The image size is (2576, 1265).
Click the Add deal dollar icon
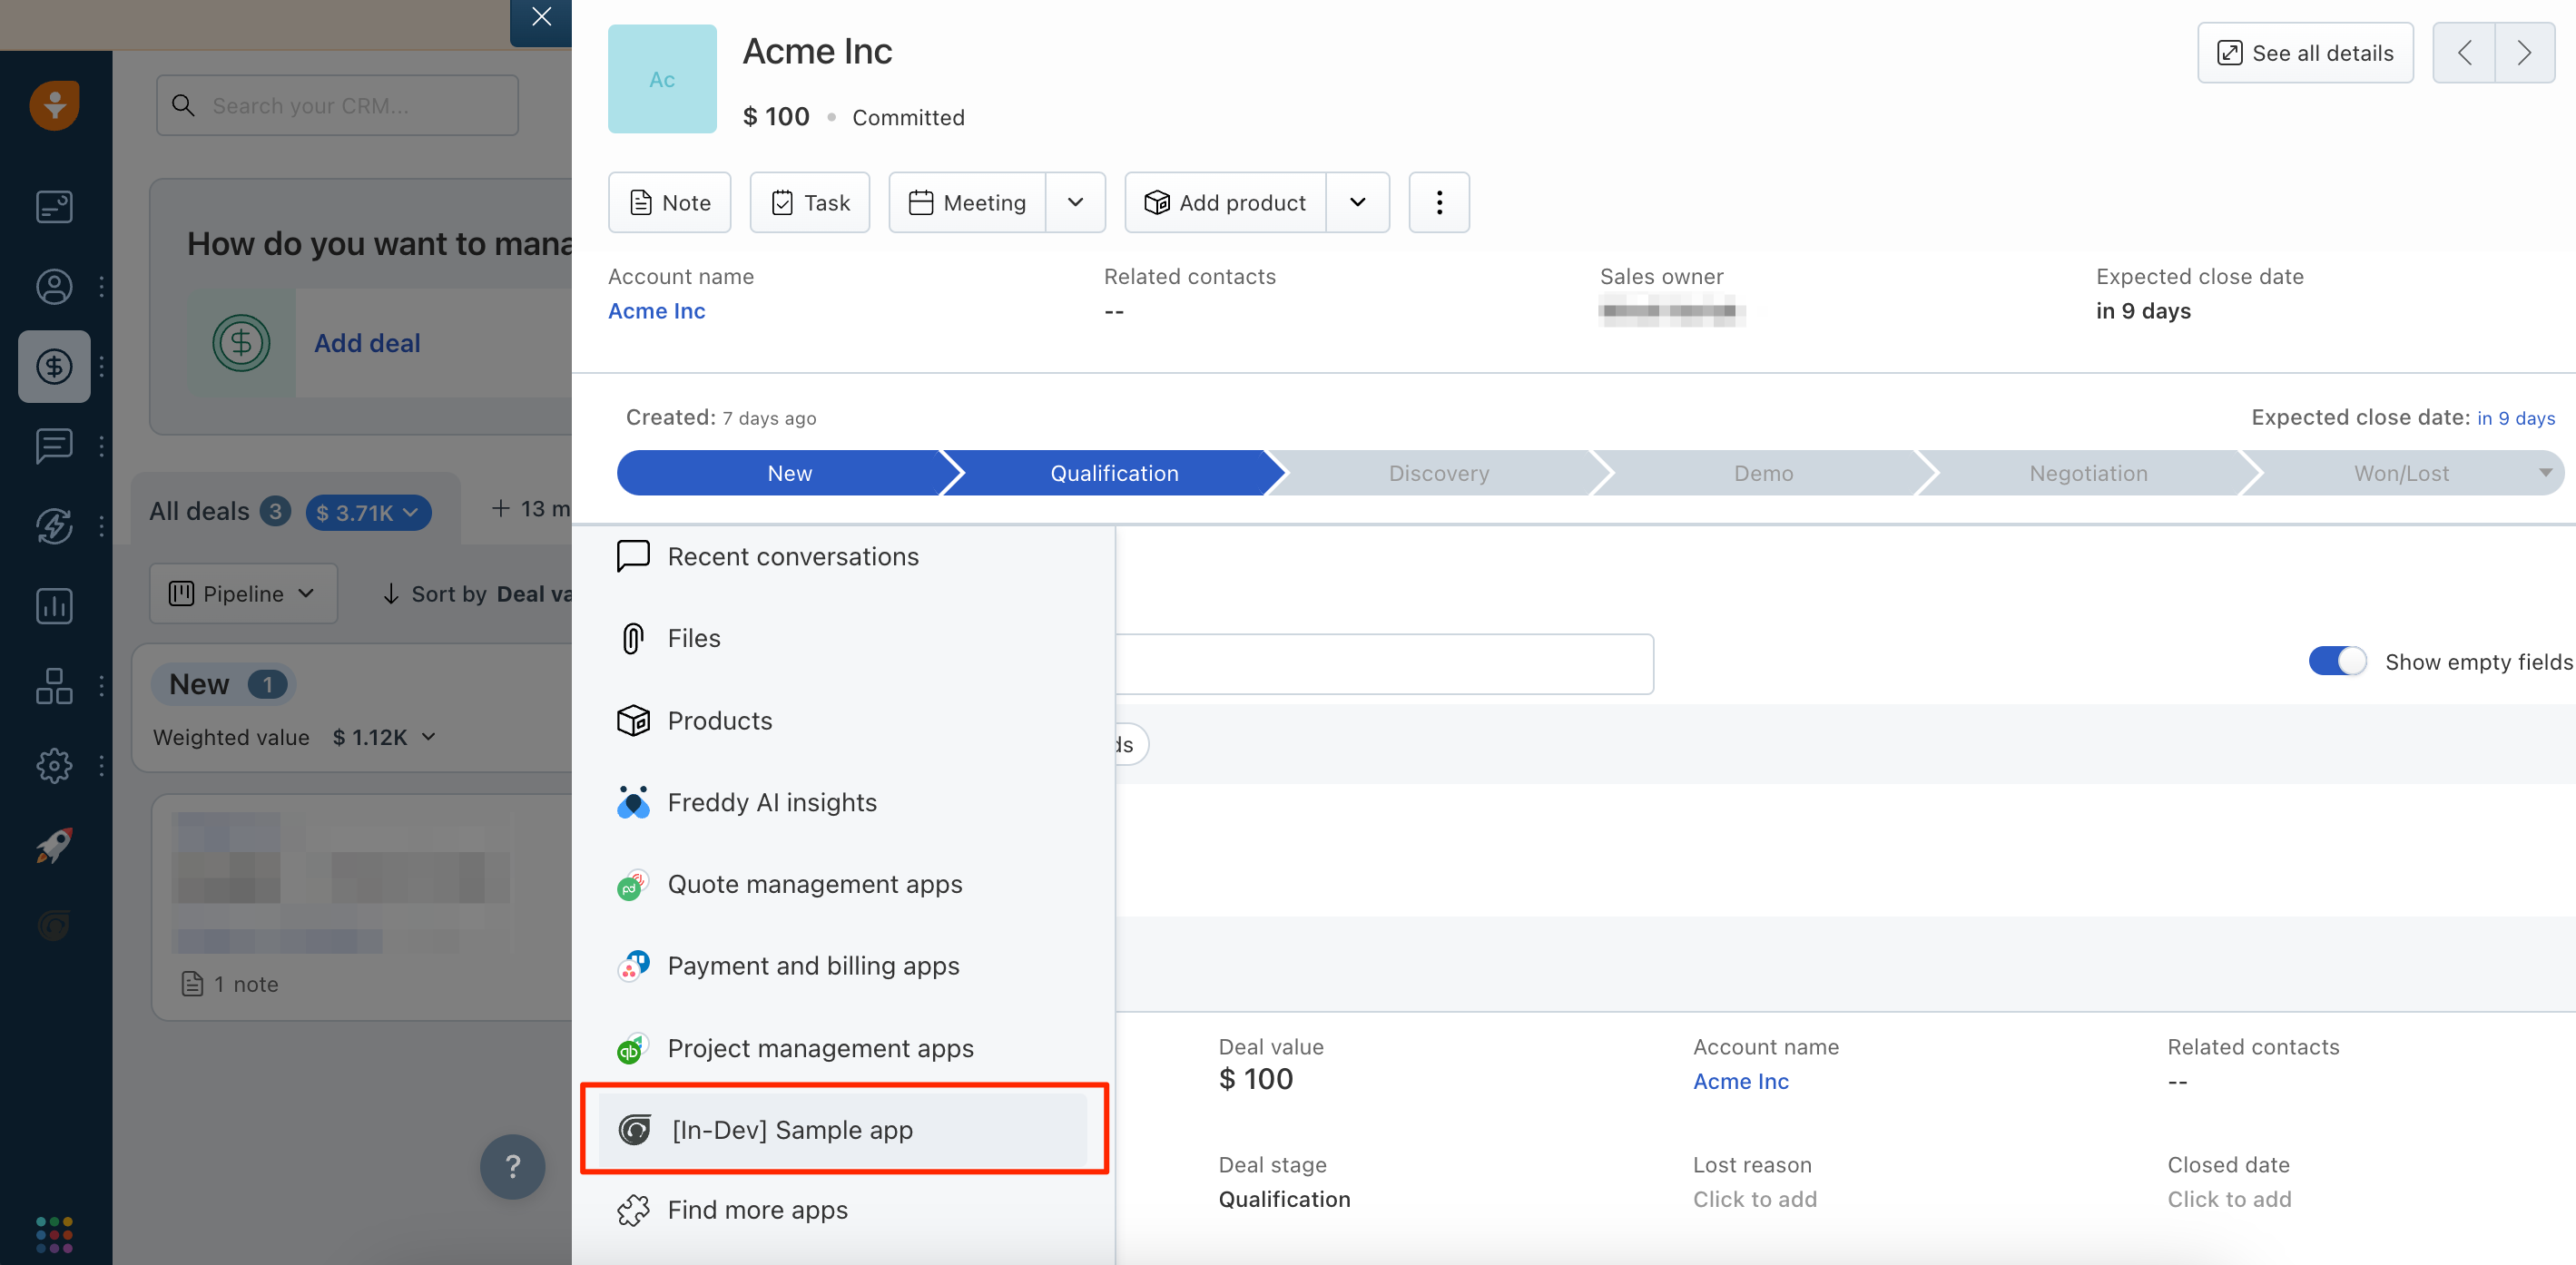click(x=241, y=343)
